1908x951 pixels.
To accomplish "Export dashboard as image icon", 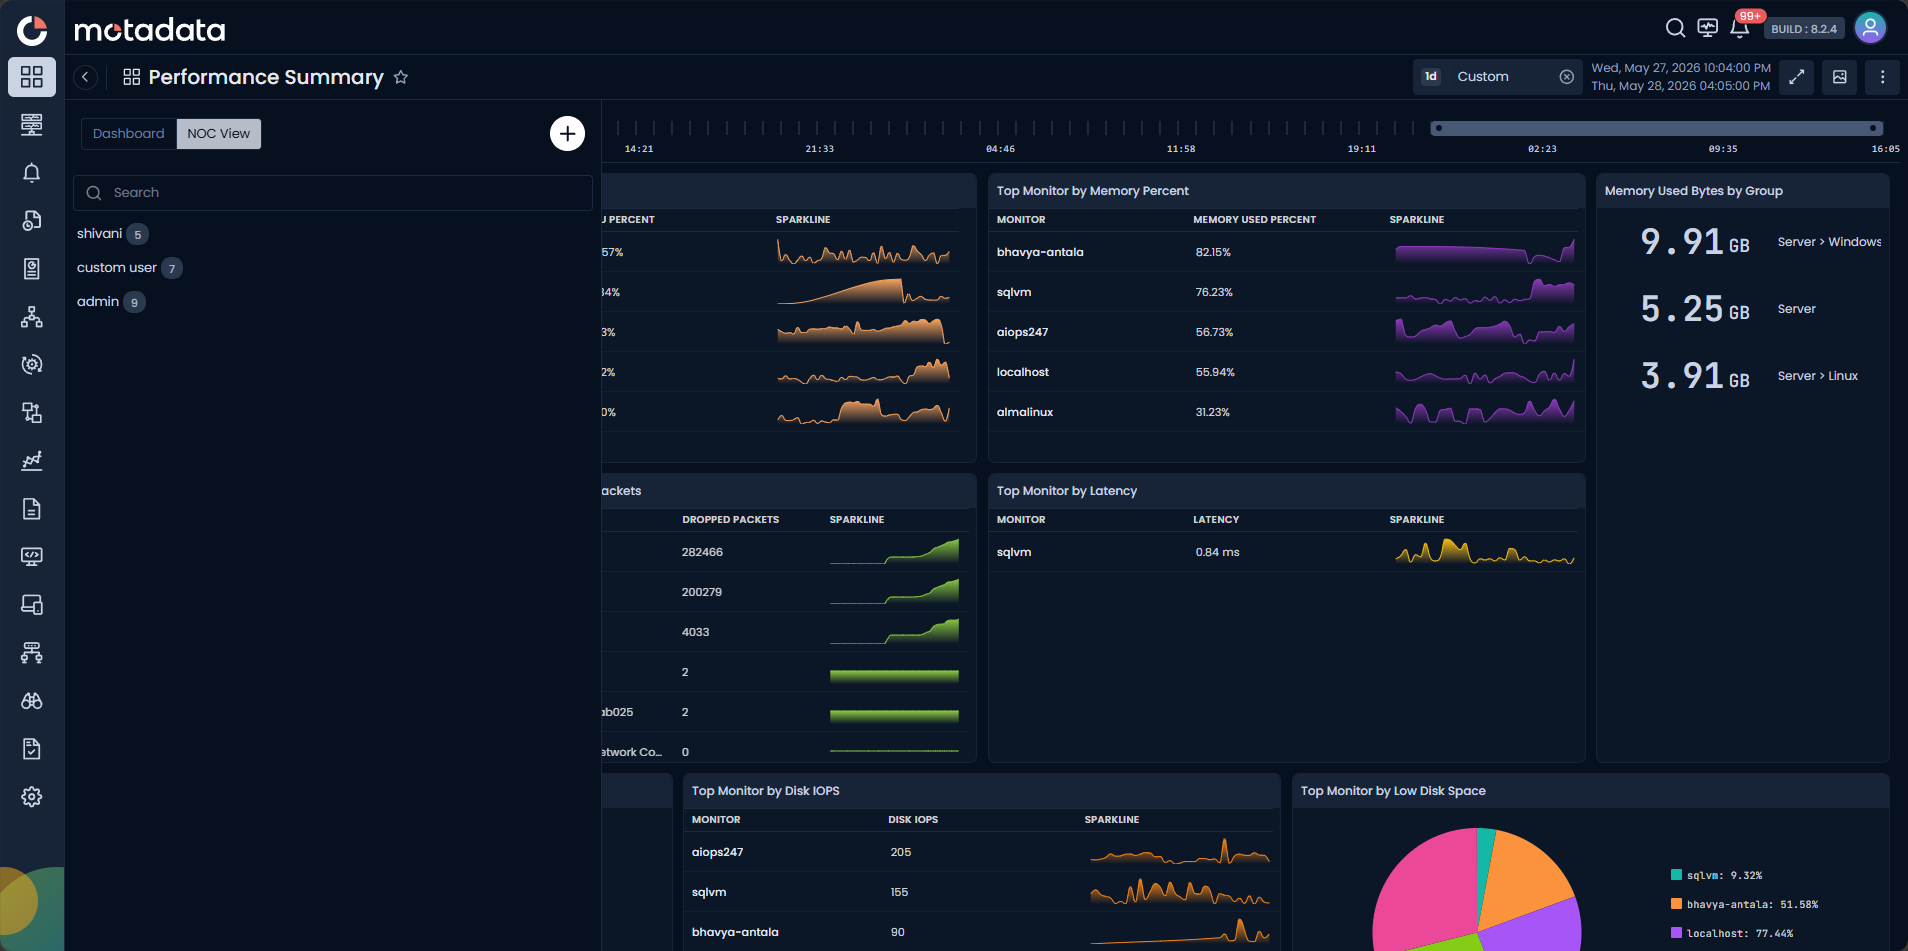I will (1840, 77).
